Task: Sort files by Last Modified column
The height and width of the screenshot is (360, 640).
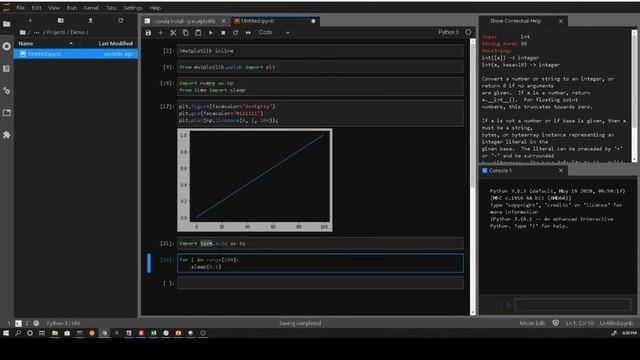Action: (x=116, y=43)
